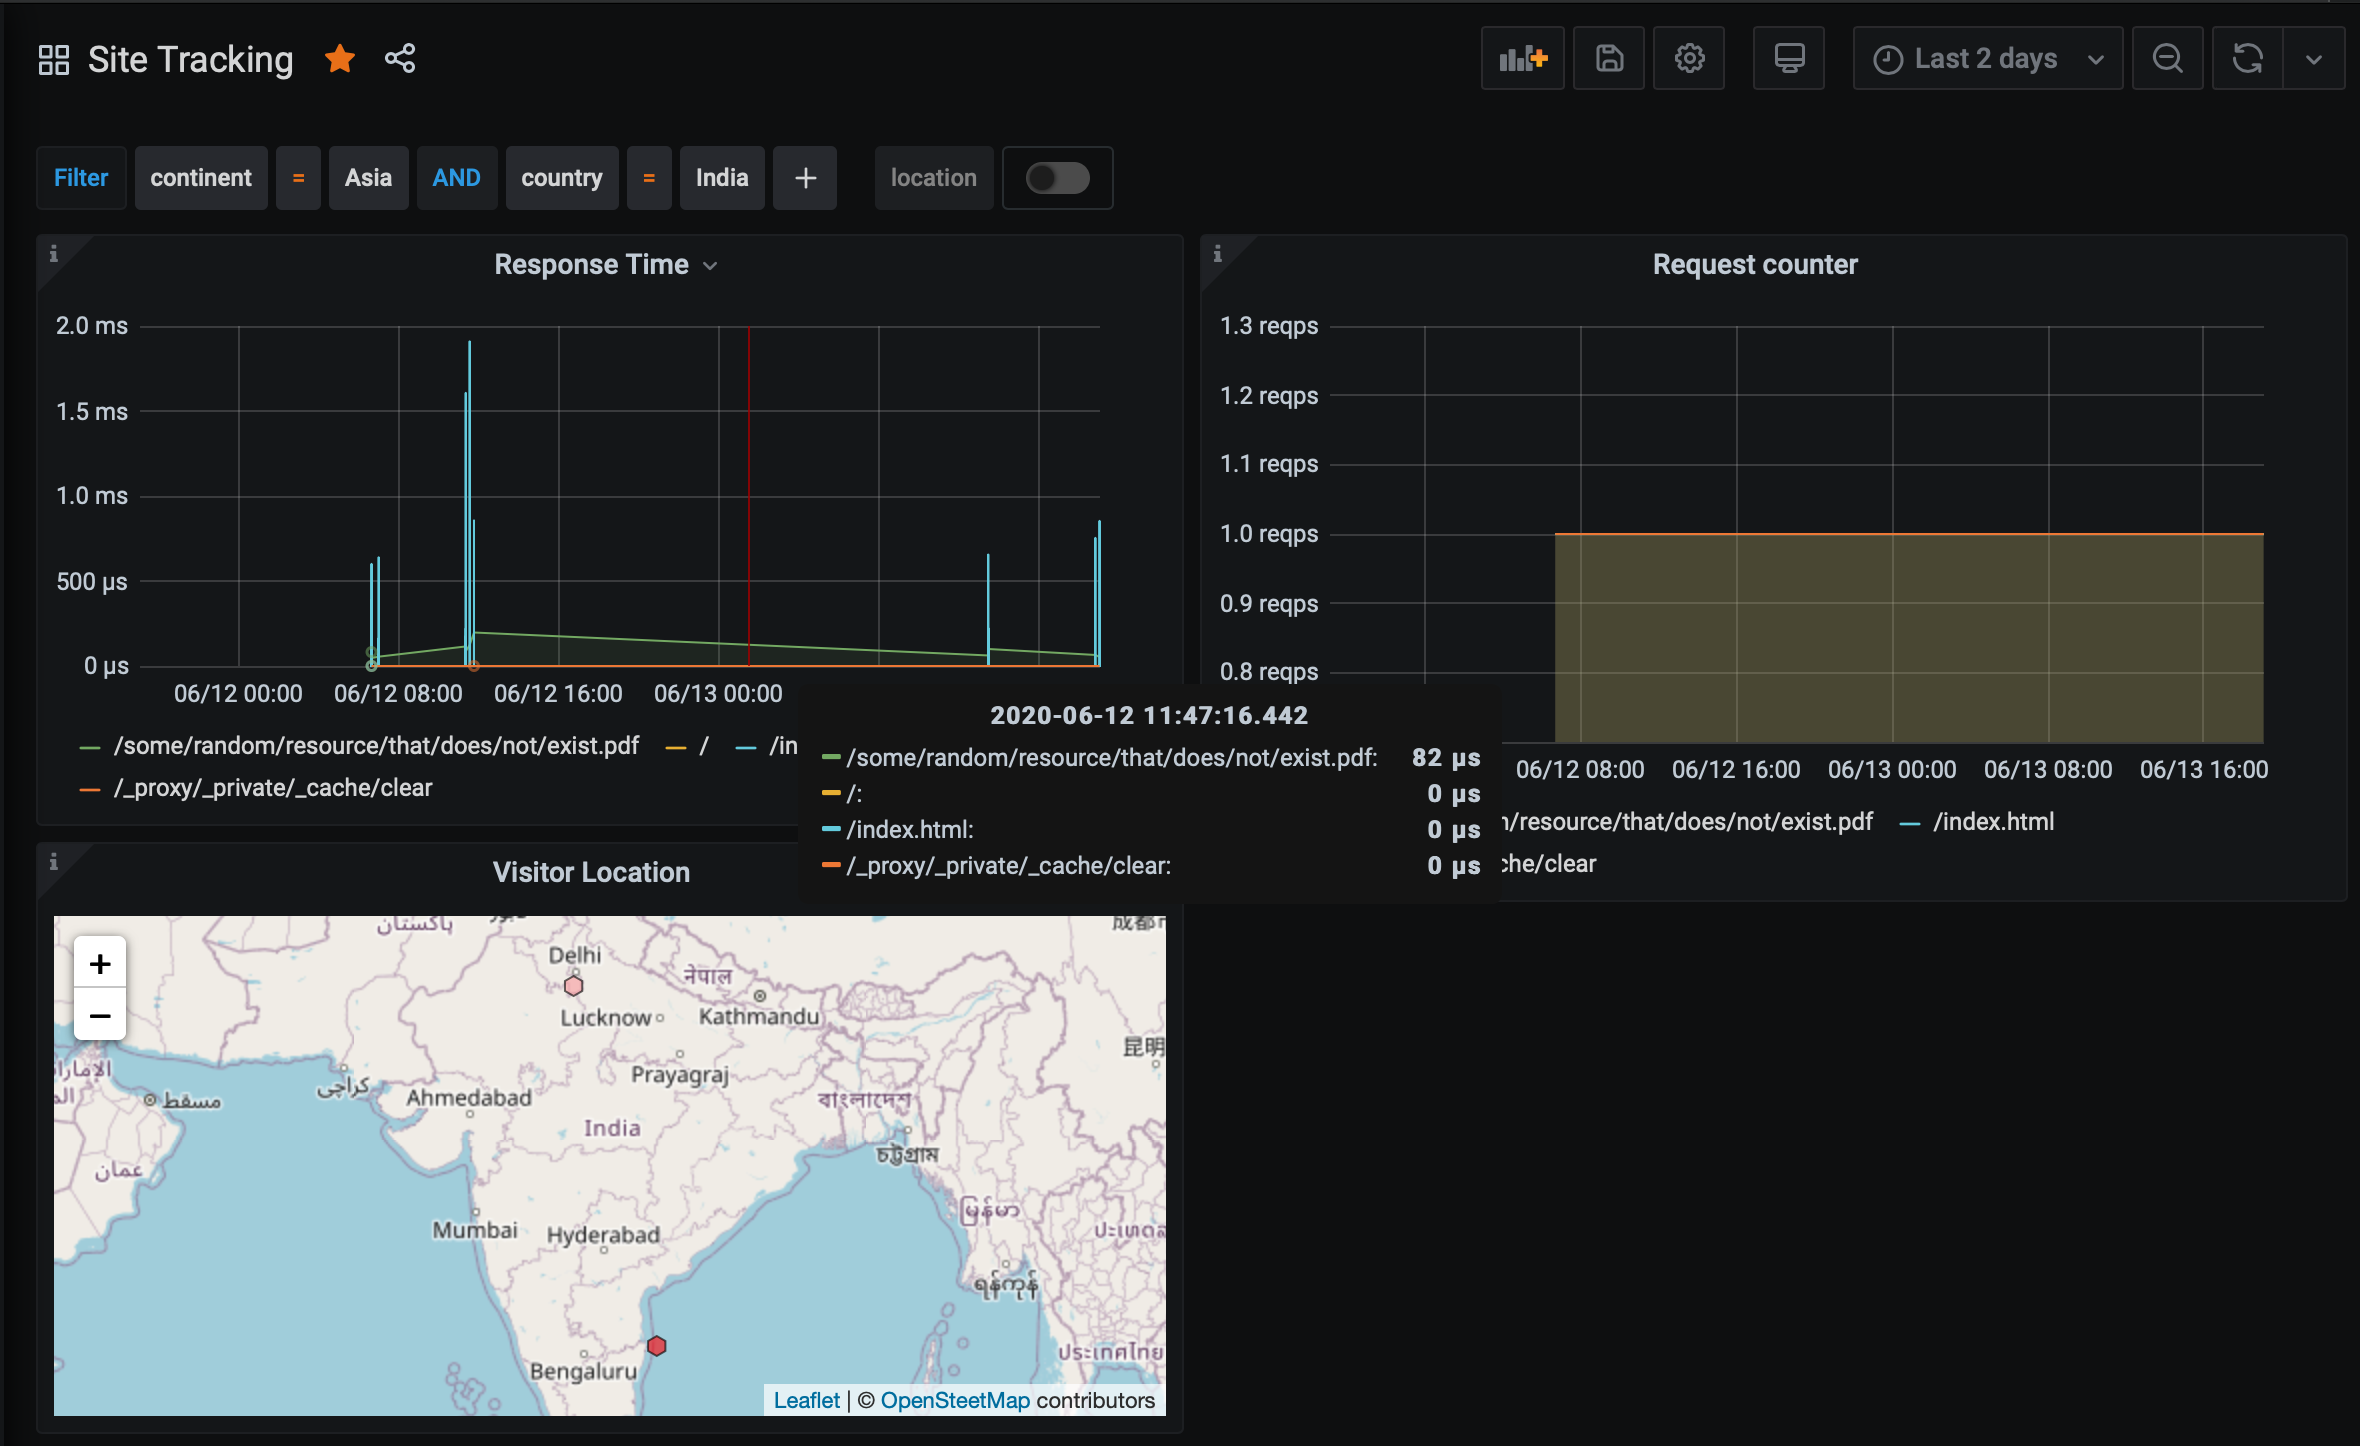Toggle the location switch
Image resolution: width=2360 pixels, height=1446 pixels.
coord(1057,178)
